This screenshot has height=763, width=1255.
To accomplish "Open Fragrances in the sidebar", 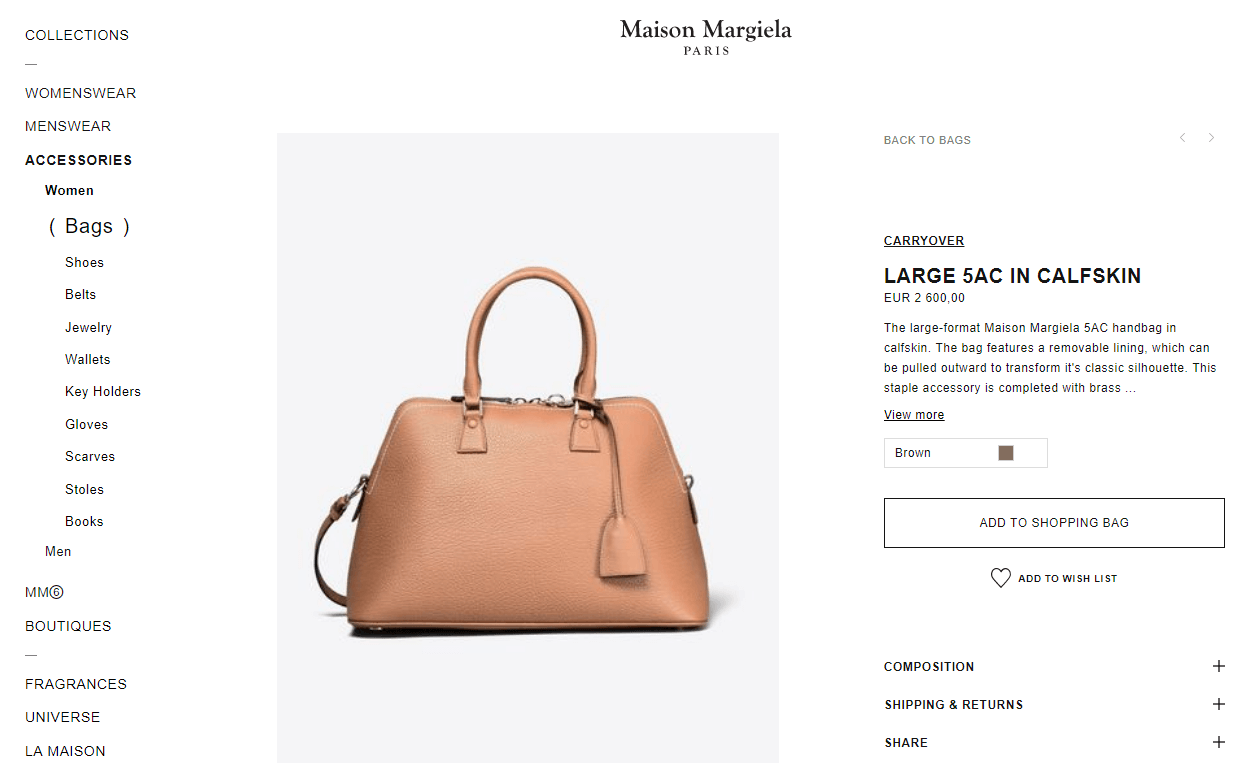I will [x=76, y=684].
